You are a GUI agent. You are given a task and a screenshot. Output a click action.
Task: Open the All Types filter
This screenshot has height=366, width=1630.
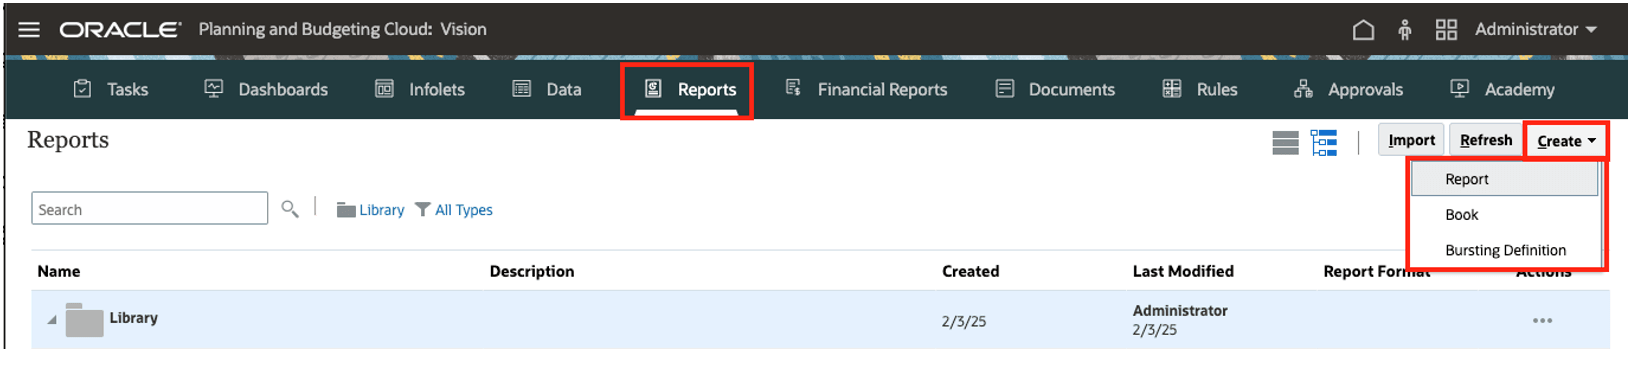[454, 210]
